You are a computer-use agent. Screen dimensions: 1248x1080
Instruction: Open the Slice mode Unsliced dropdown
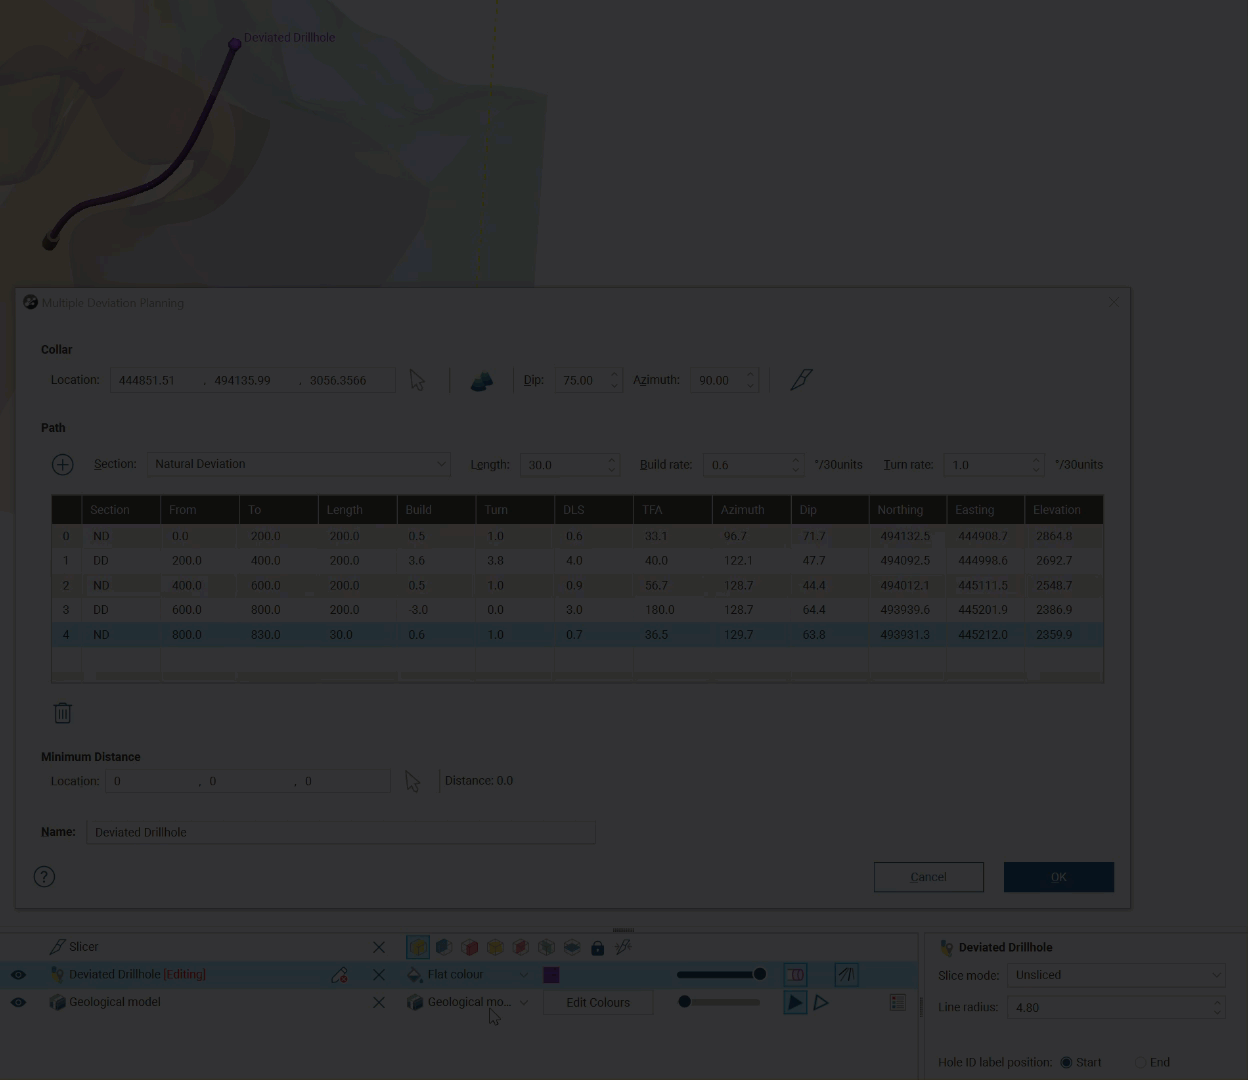tap(1116, 975)
